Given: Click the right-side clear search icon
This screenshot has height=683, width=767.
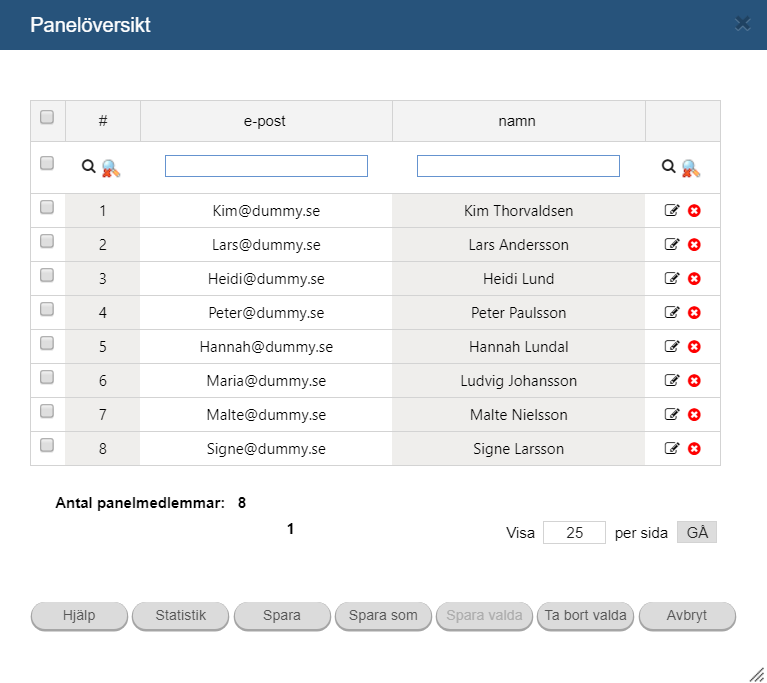Looking at the screenshot, I should tap(691, 168).
